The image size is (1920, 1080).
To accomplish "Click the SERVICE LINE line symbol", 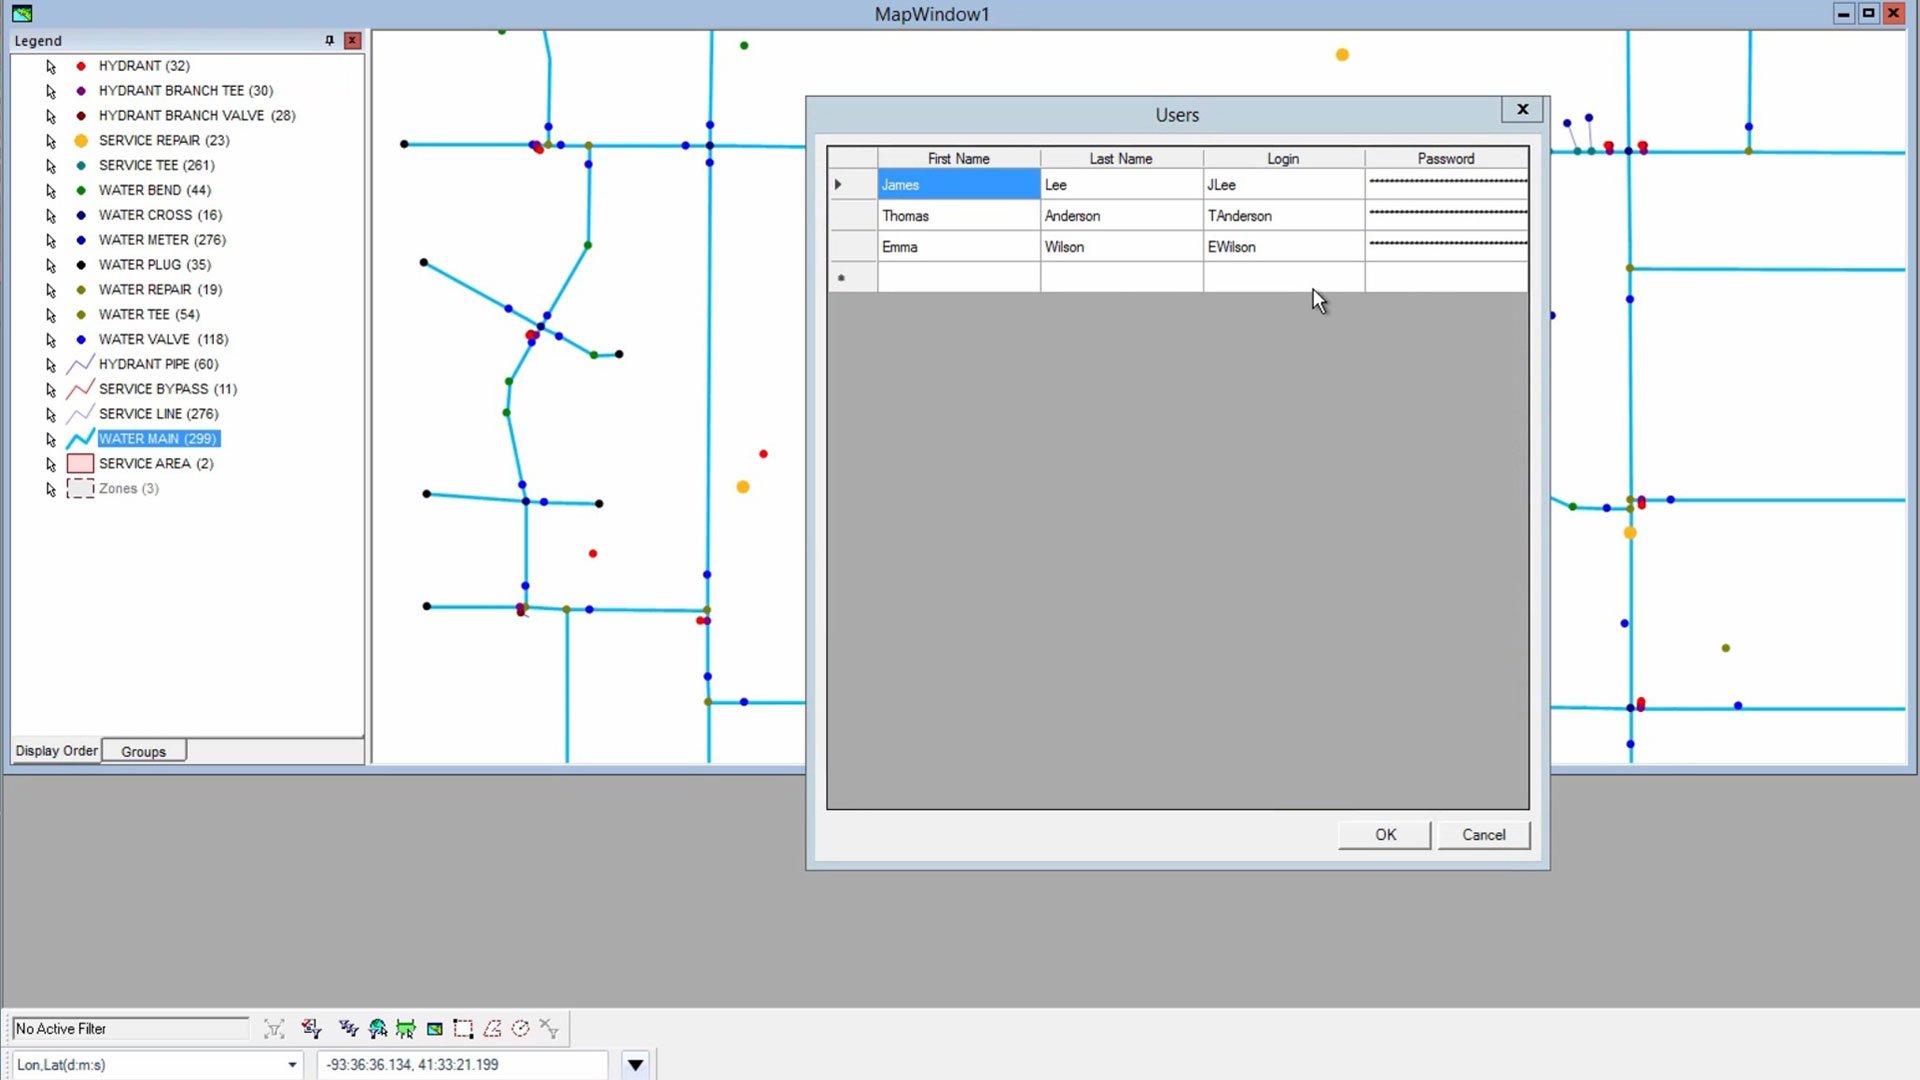I will [80, 414].
